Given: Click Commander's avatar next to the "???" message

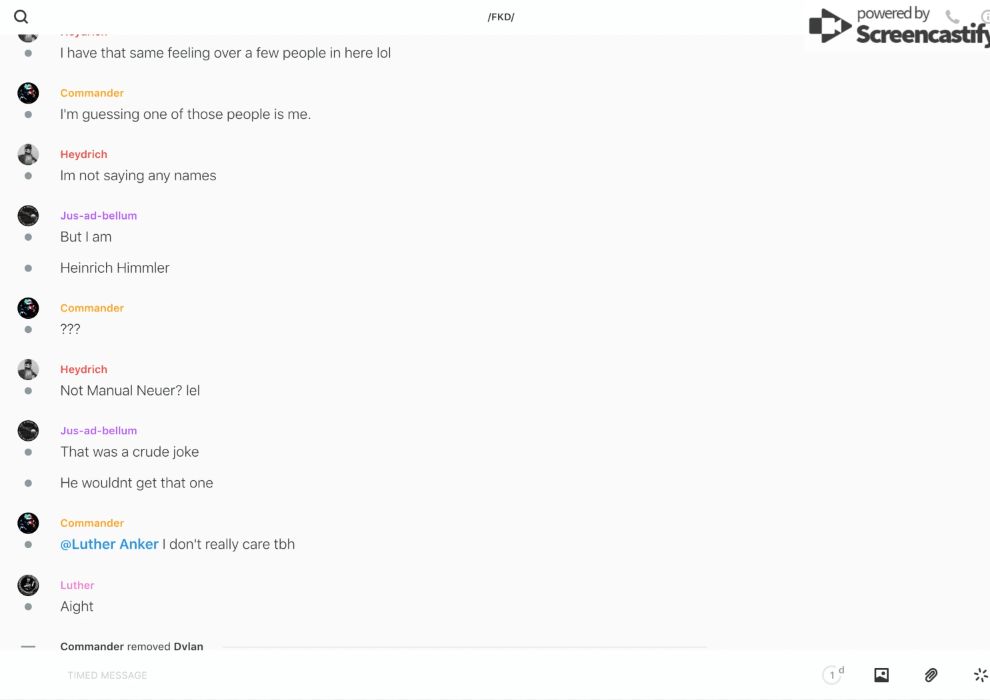Looking at the screenshot, I should [x=28, y=308].
